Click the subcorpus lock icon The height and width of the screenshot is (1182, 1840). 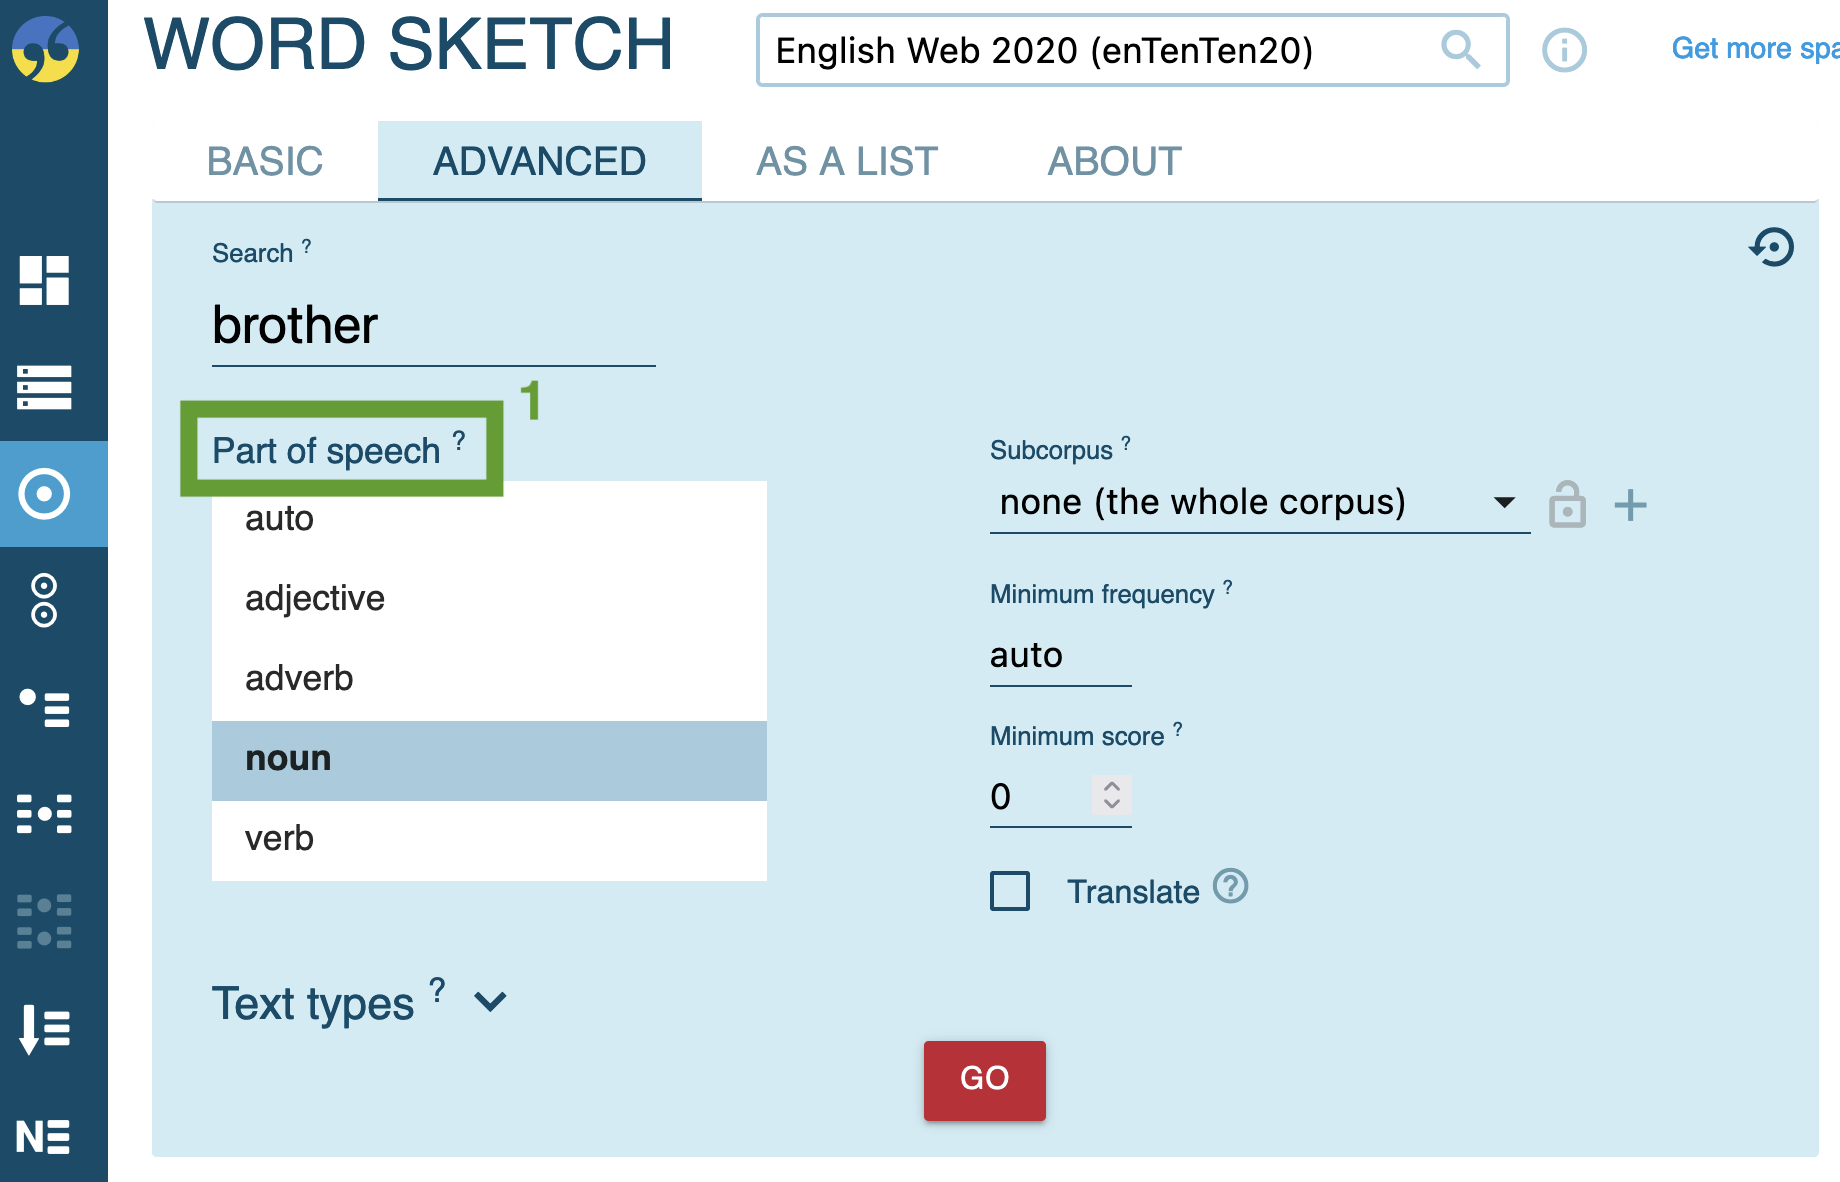click(x=1567, y=504)
